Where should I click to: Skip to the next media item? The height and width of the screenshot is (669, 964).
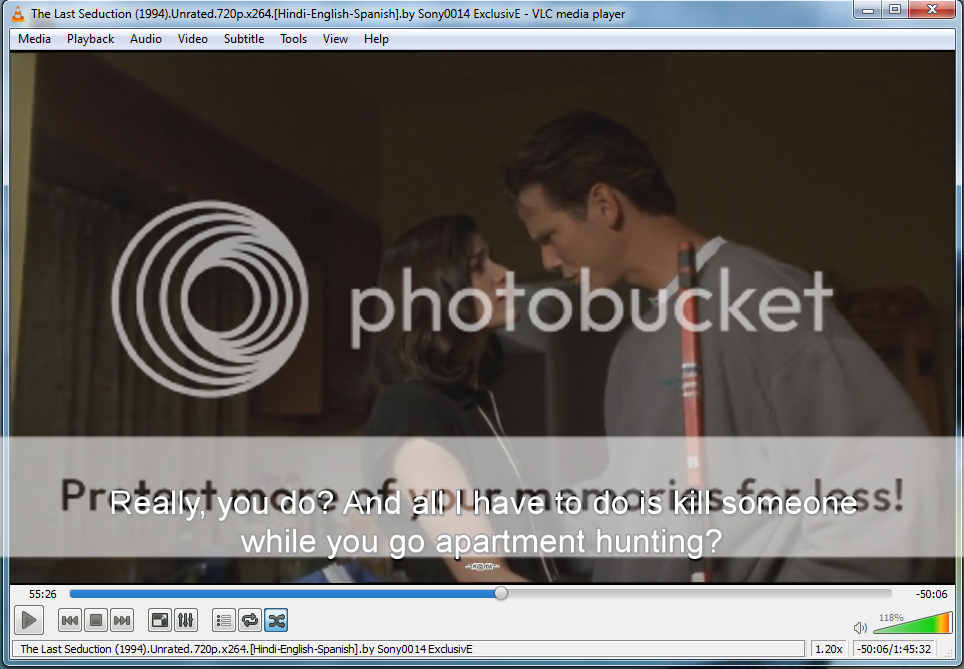pos(122,620)
